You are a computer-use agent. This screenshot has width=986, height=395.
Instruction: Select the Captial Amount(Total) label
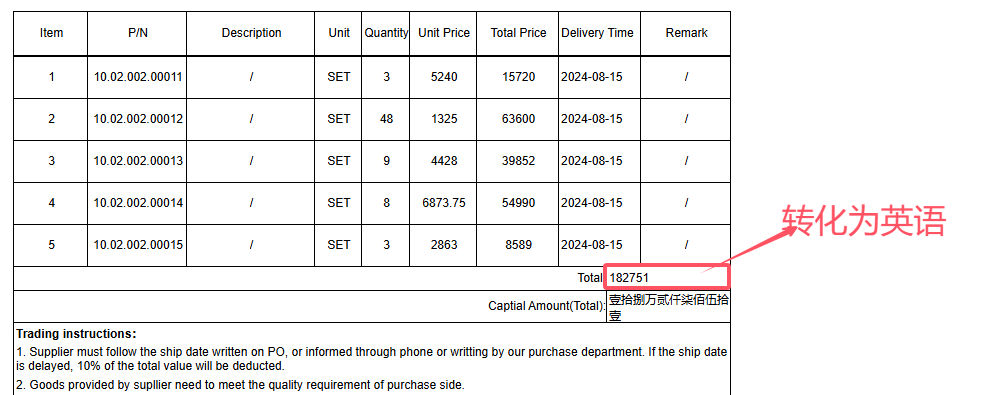pyautogui.click(x=546, y=306)
